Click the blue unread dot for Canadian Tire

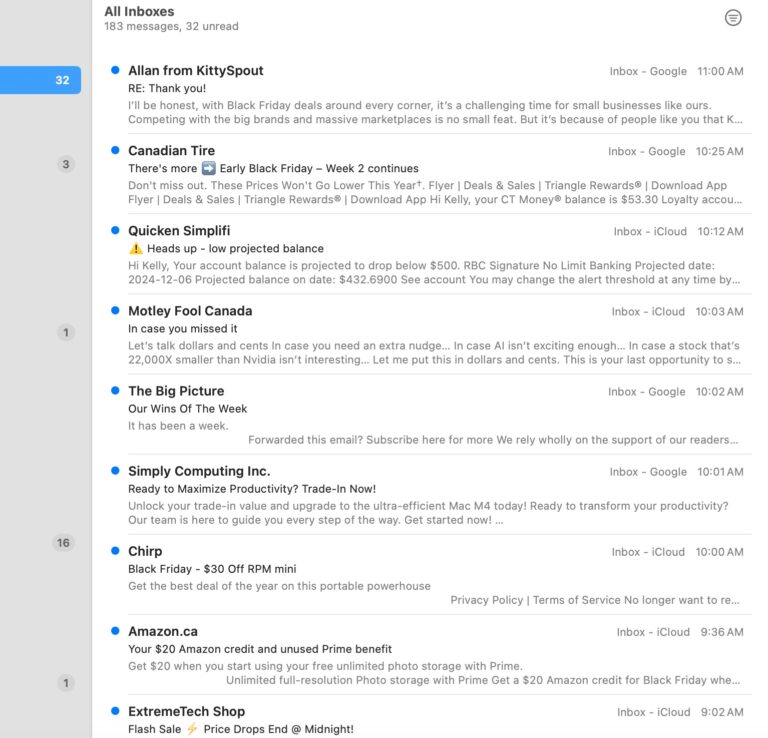coord(116,151)
